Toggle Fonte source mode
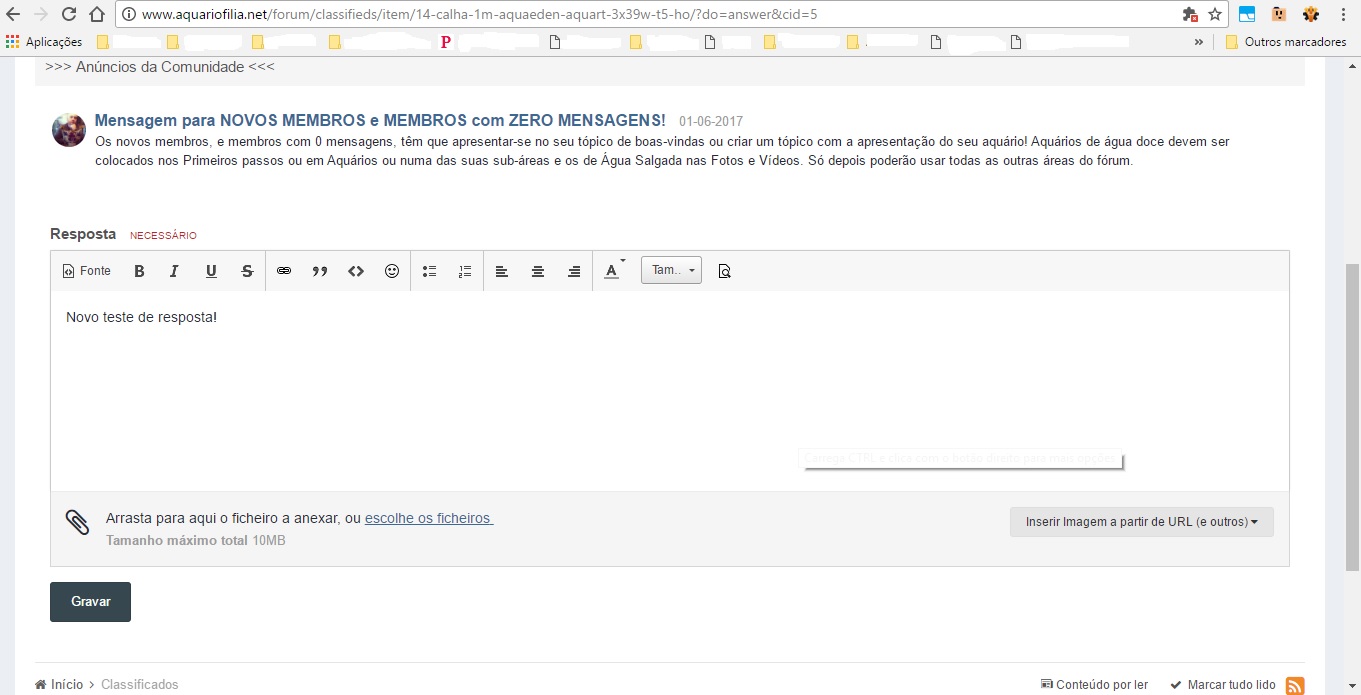 (87, 271)
